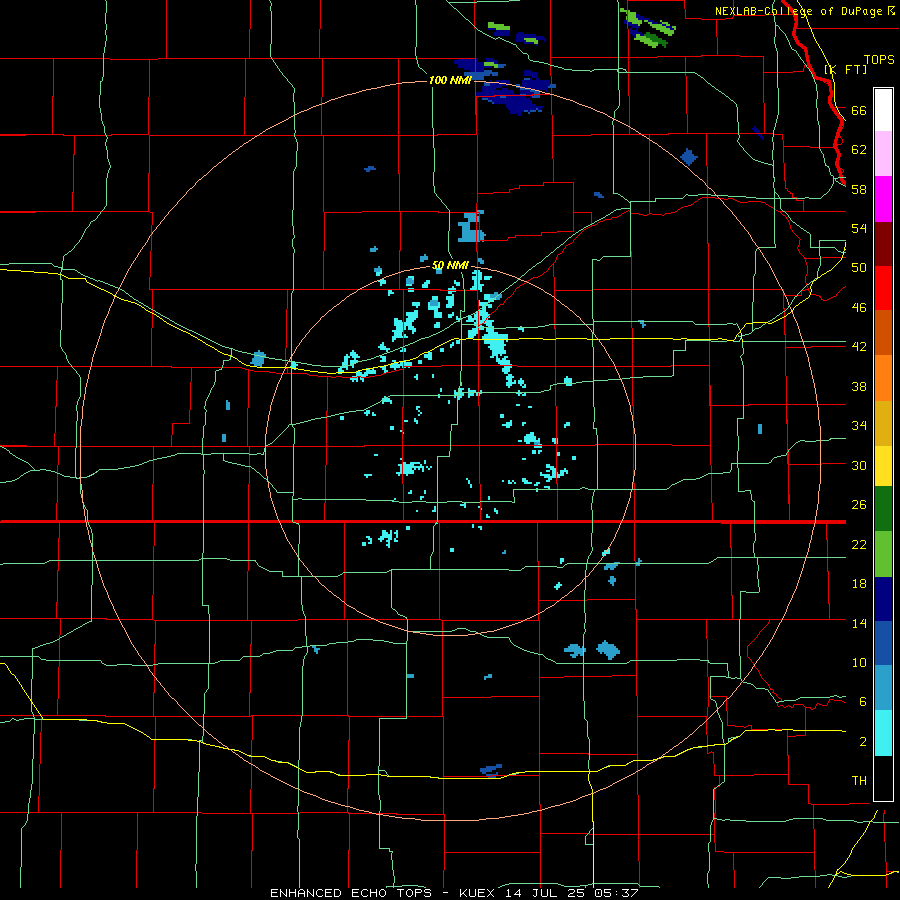The height and width of the screenshot is (900, 900).
Task: Click the orange swatch between 38 and 42
Action: (x=883, y=378)
